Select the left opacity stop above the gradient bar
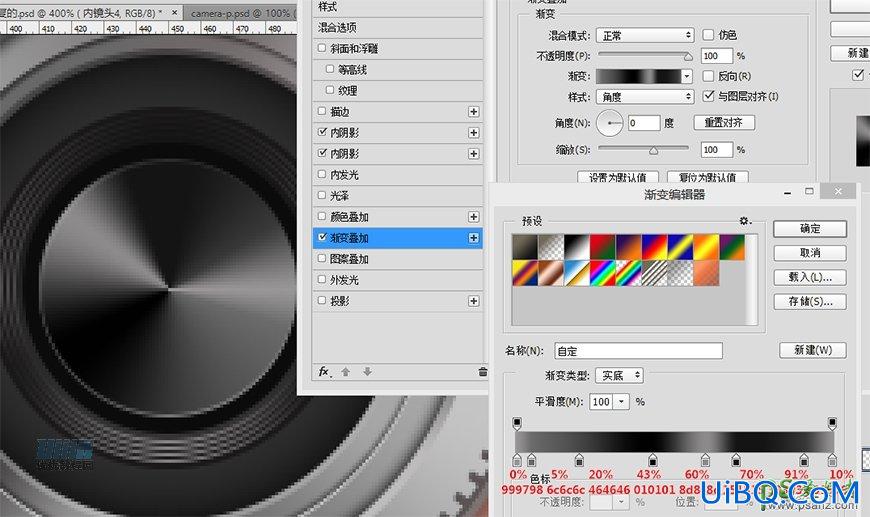This screenshot has height=517, width=870. point(517,424)
